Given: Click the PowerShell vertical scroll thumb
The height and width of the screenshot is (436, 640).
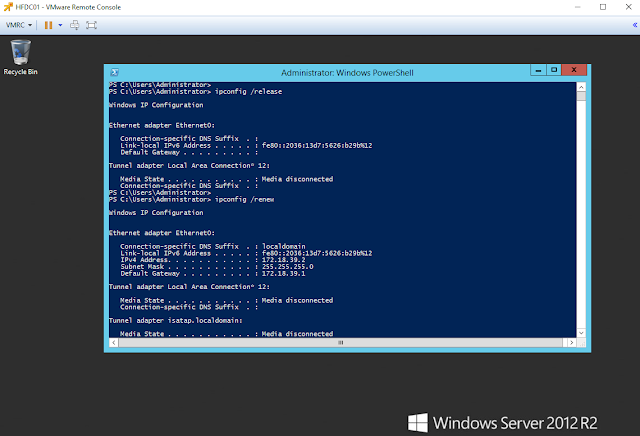Looking at the screenshot, I should click(581, 96).
